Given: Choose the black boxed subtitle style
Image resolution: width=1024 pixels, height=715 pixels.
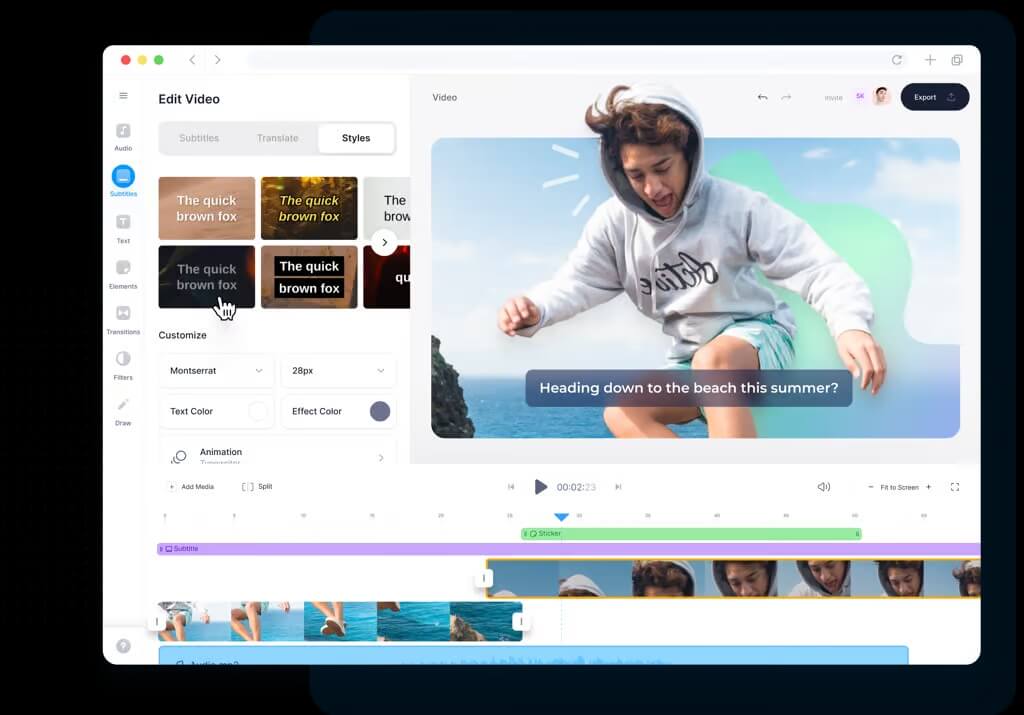Looking at the screenshot, I should [x=309, y=277].
